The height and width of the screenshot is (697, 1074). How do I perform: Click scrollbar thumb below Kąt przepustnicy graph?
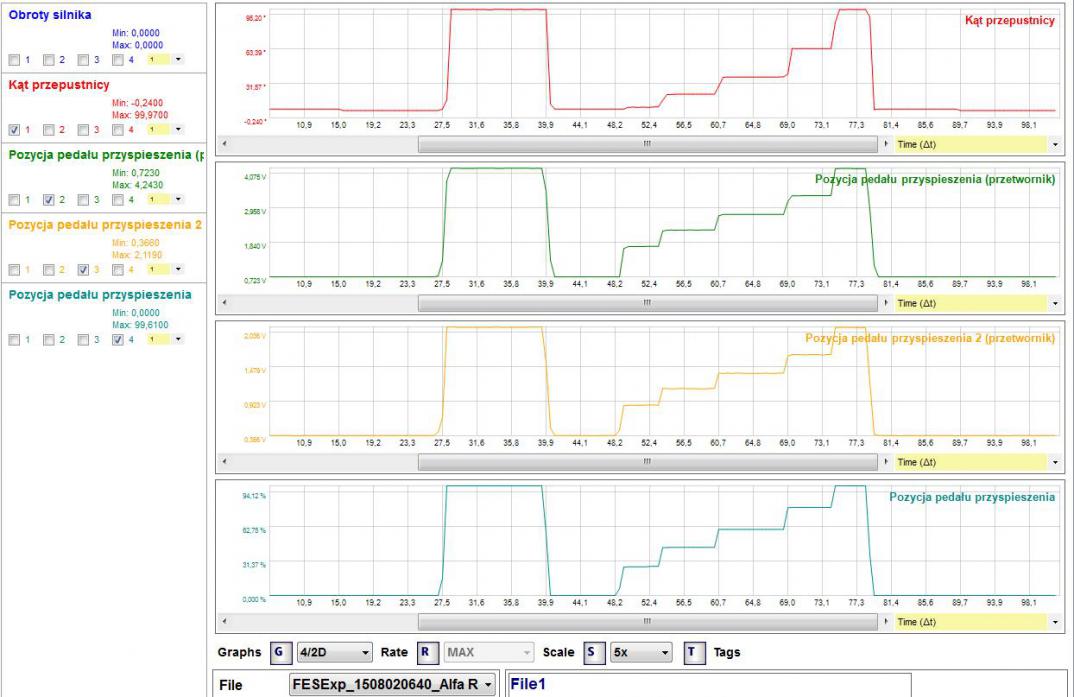pyautogui.click(x=647, y=144)
